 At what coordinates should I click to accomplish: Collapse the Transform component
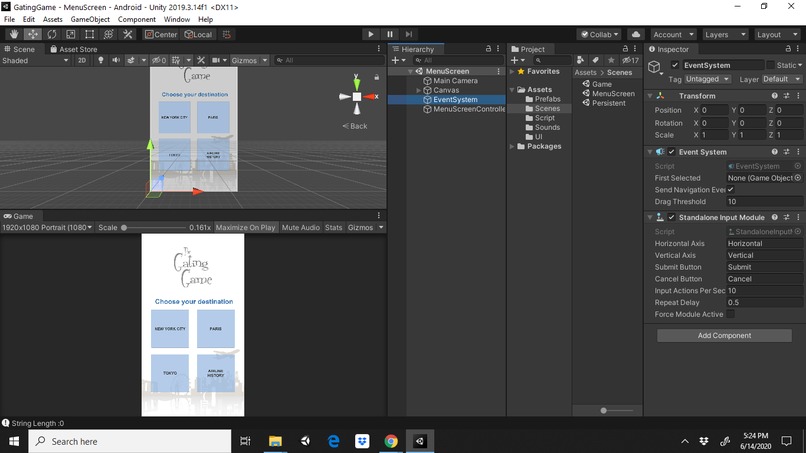pos(650,96)
